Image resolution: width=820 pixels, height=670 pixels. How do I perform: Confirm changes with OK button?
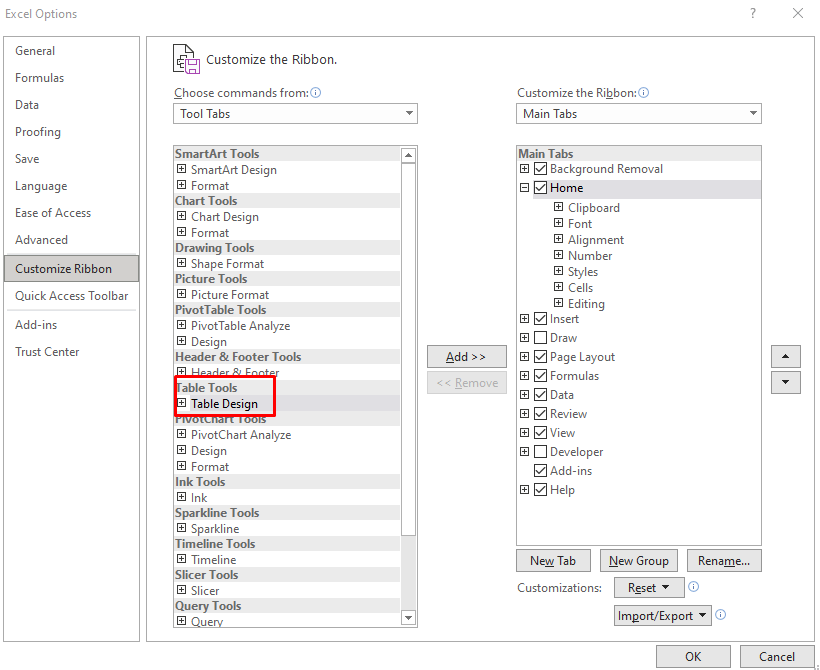693,656
